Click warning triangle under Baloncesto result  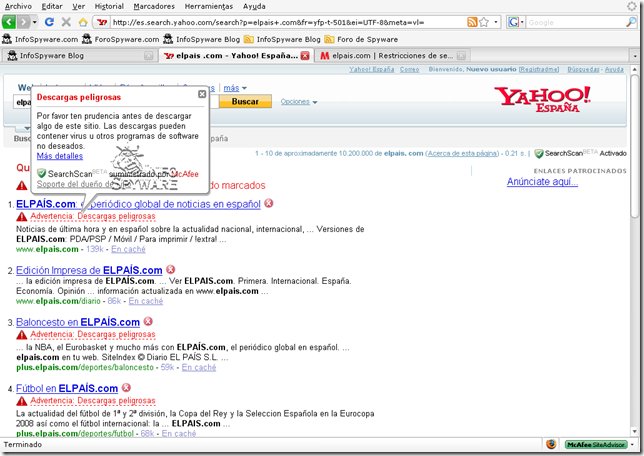[x=22, y=335]
